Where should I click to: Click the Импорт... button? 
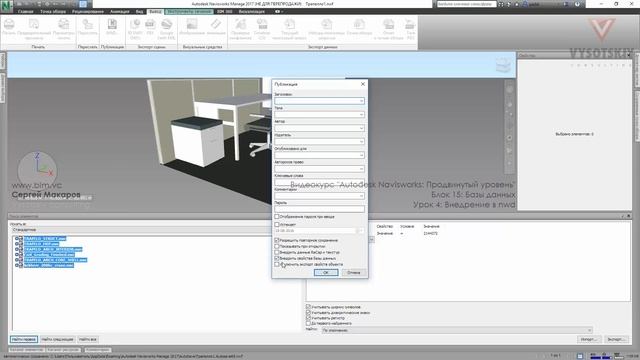point(589,339)
